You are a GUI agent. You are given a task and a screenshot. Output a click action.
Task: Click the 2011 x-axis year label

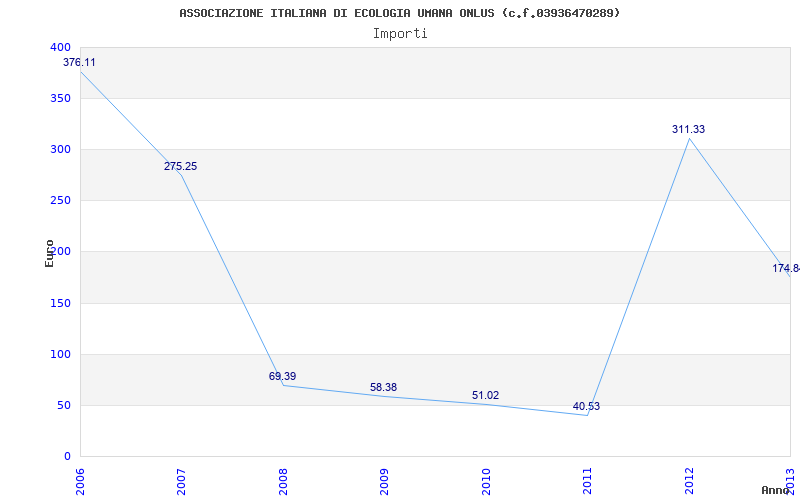click(587, 481)
